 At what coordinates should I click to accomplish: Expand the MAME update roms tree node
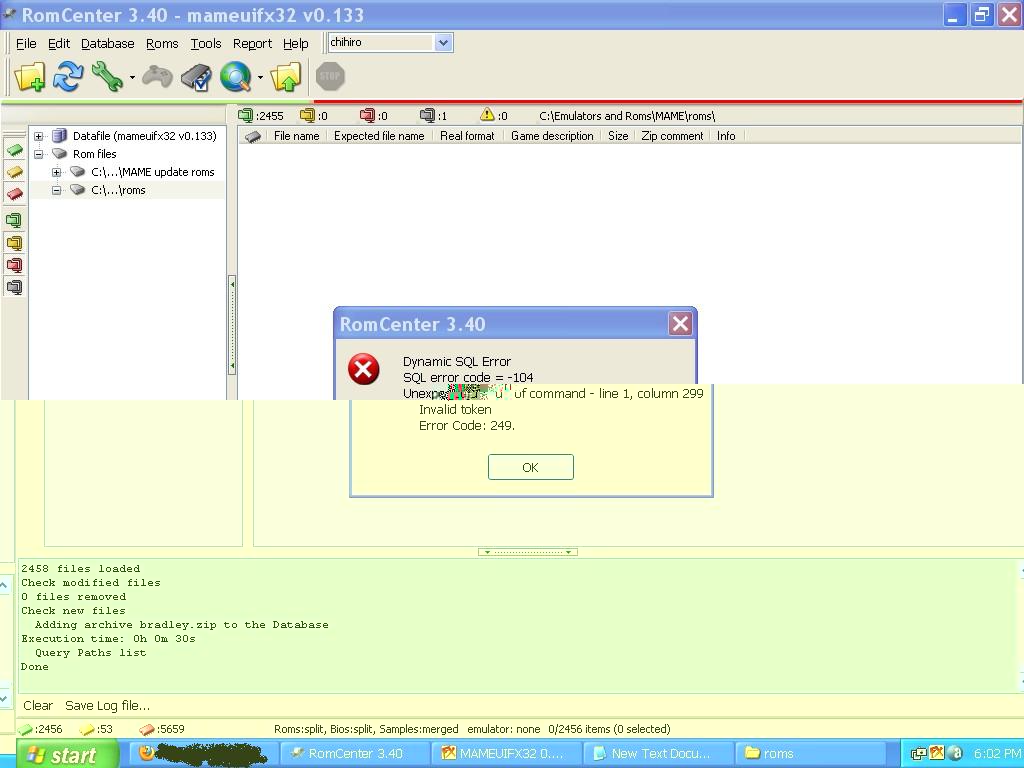tap(57, 171)
